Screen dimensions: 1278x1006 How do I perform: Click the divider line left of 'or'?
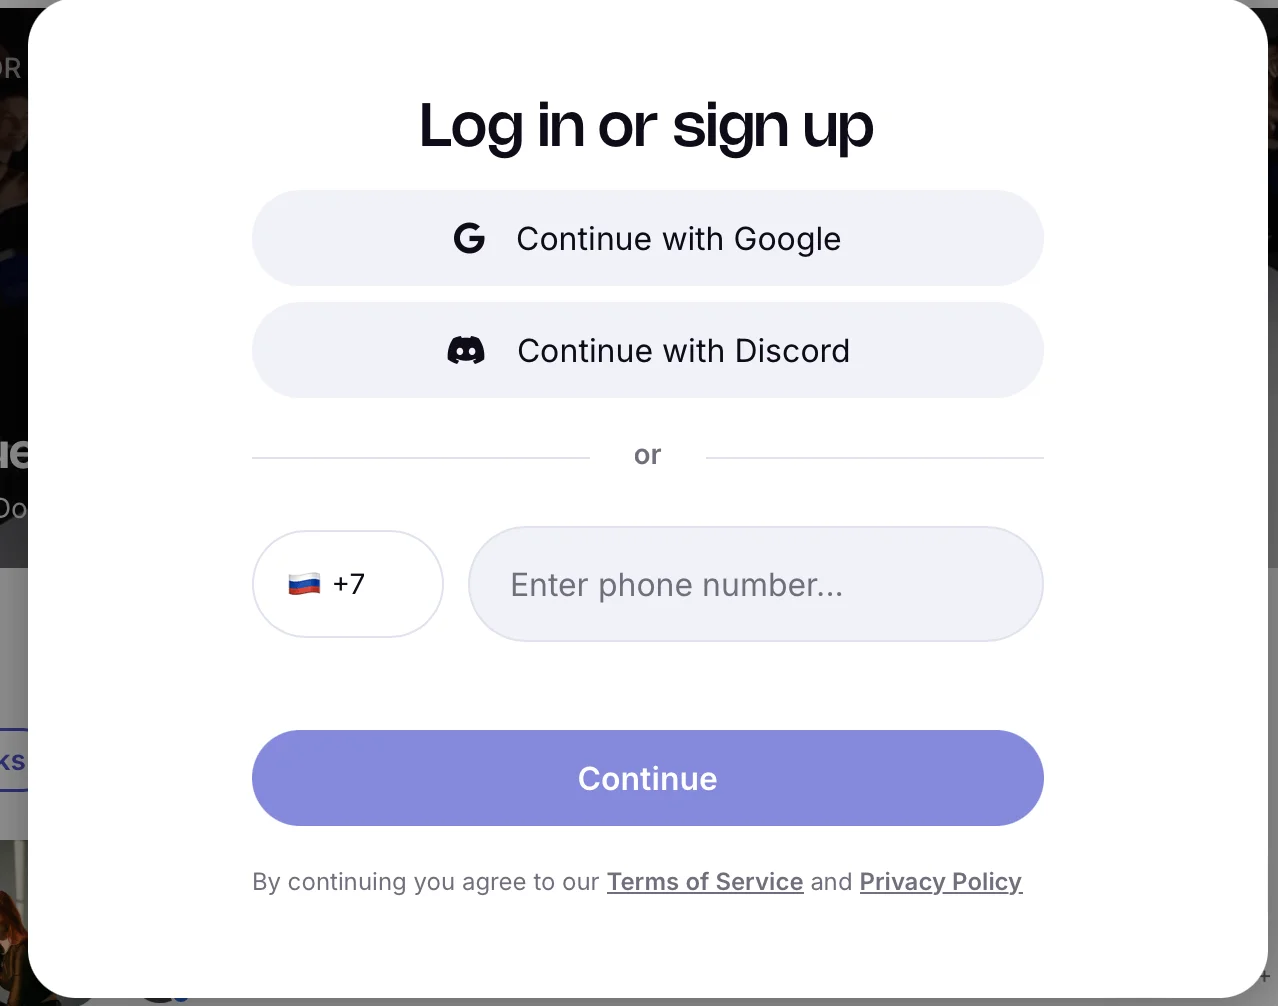[x=420, y=458]
